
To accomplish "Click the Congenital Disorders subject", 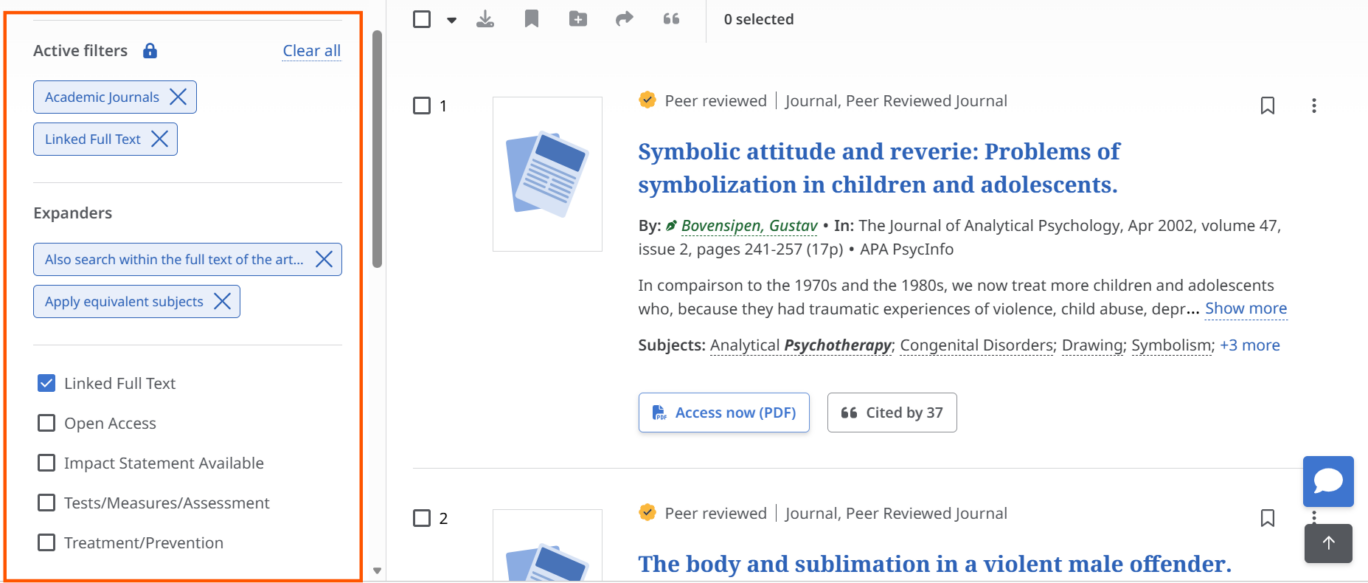I will coord(977,345).
